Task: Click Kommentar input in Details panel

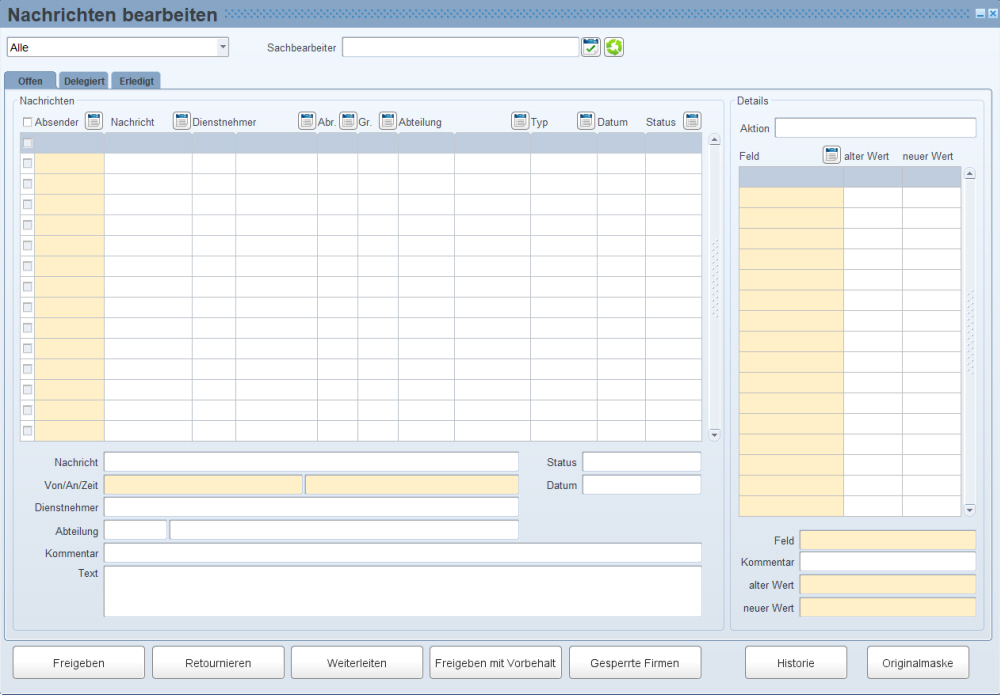Action: pos(888,562)
